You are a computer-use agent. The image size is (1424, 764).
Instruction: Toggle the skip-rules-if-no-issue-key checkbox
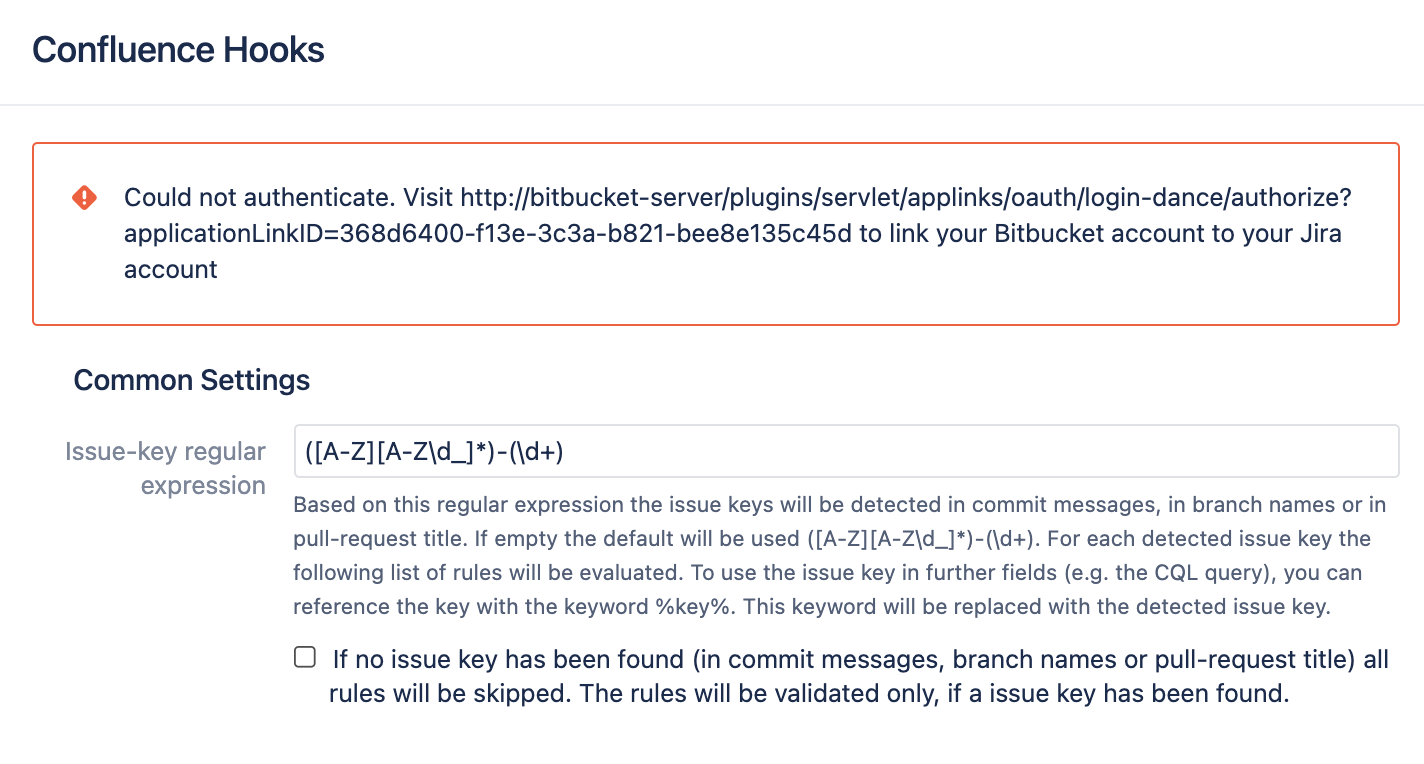coord(305,658)
